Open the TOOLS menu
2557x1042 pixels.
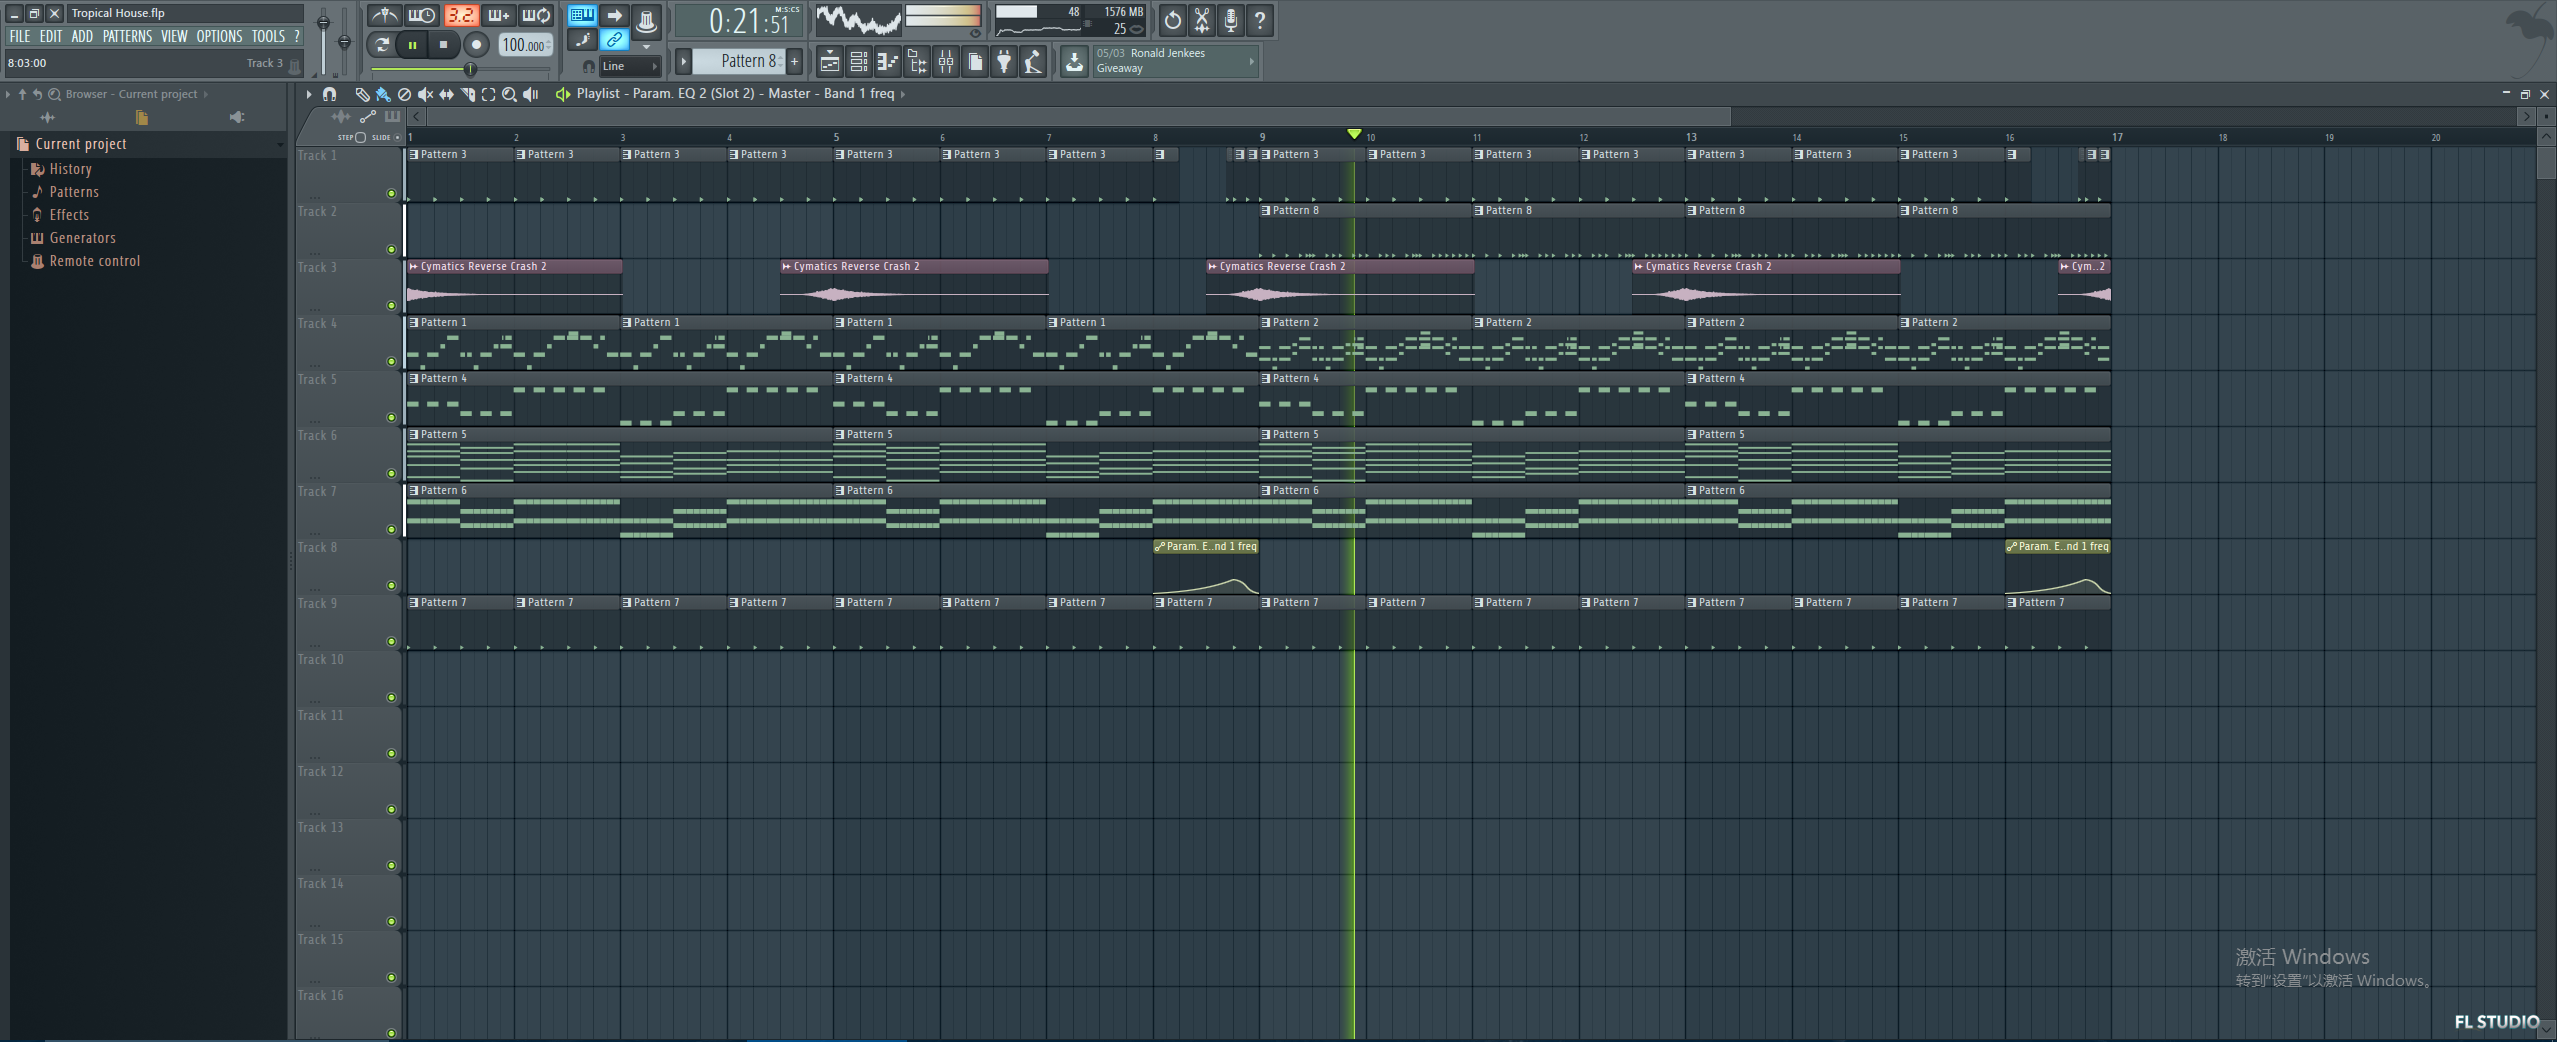click(x=268, y=36)
